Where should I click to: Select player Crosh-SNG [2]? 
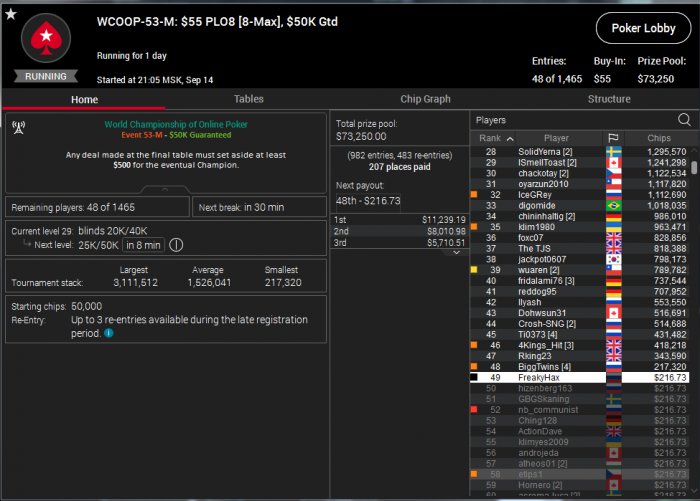(x=579, y=324)
